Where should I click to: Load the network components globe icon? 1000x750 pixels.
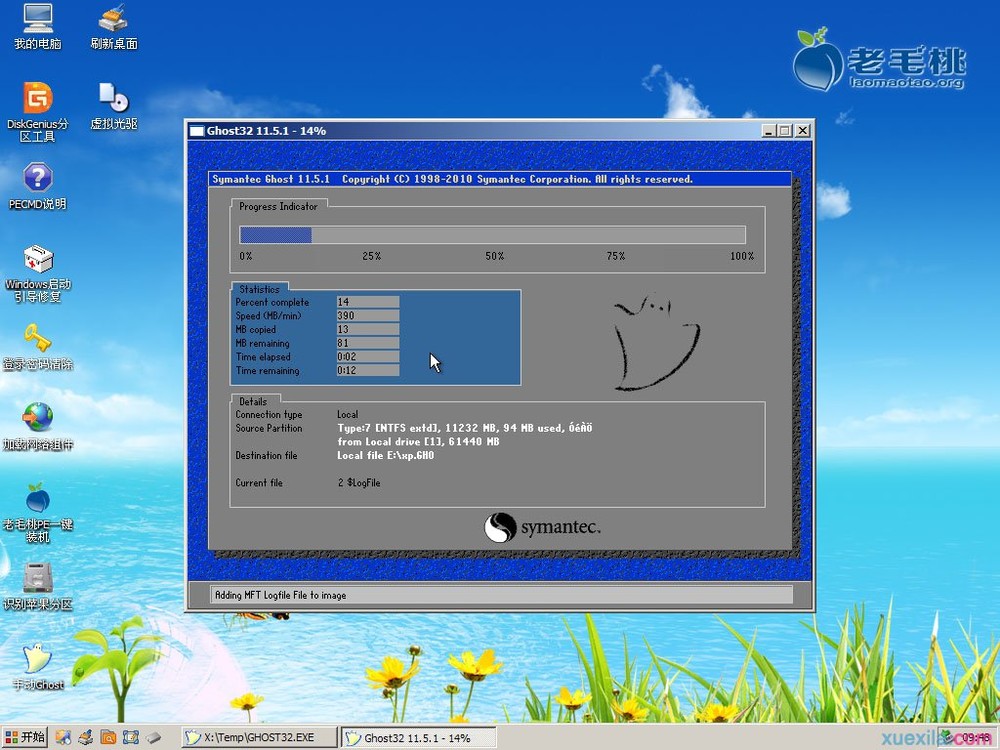[x=37, y=419]
